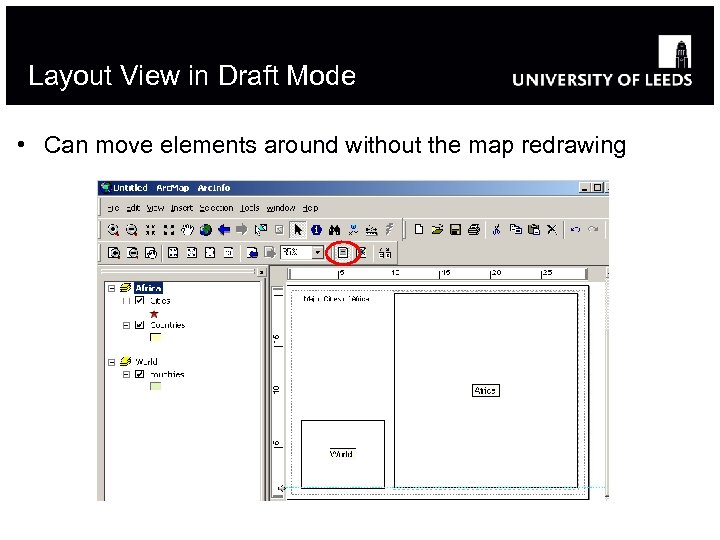This screenshot has height=540, width=720.
Task: Click the green World countries swatch
Action: tap(156, 386)
